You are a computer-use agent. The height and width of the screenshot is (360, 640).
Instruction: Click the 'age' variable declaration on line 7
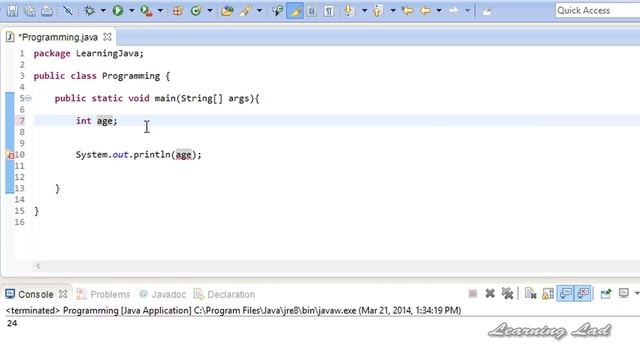tap(104, 121)
